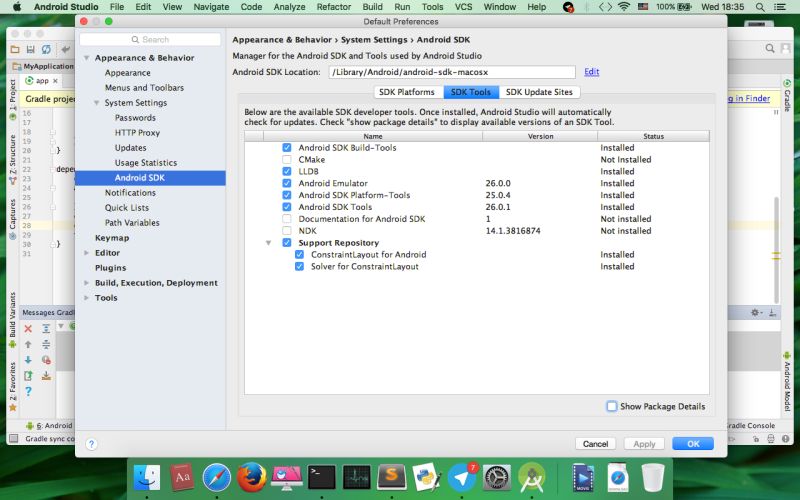Launch Firefox from the dock
Image resolution: width=800 pixels, height=500 pixels.
pyautogui.click(x=252, y=478)
